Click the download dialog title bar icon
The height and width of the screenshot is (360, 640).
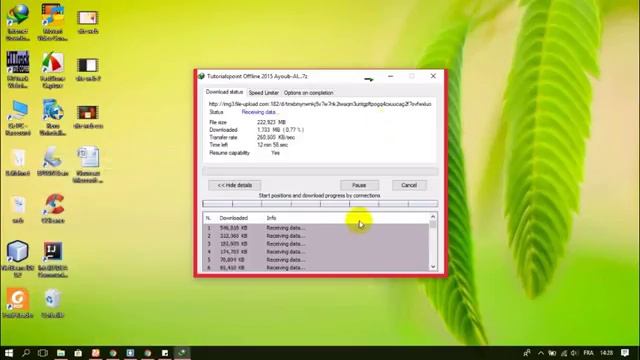click(x=201, y=76)
